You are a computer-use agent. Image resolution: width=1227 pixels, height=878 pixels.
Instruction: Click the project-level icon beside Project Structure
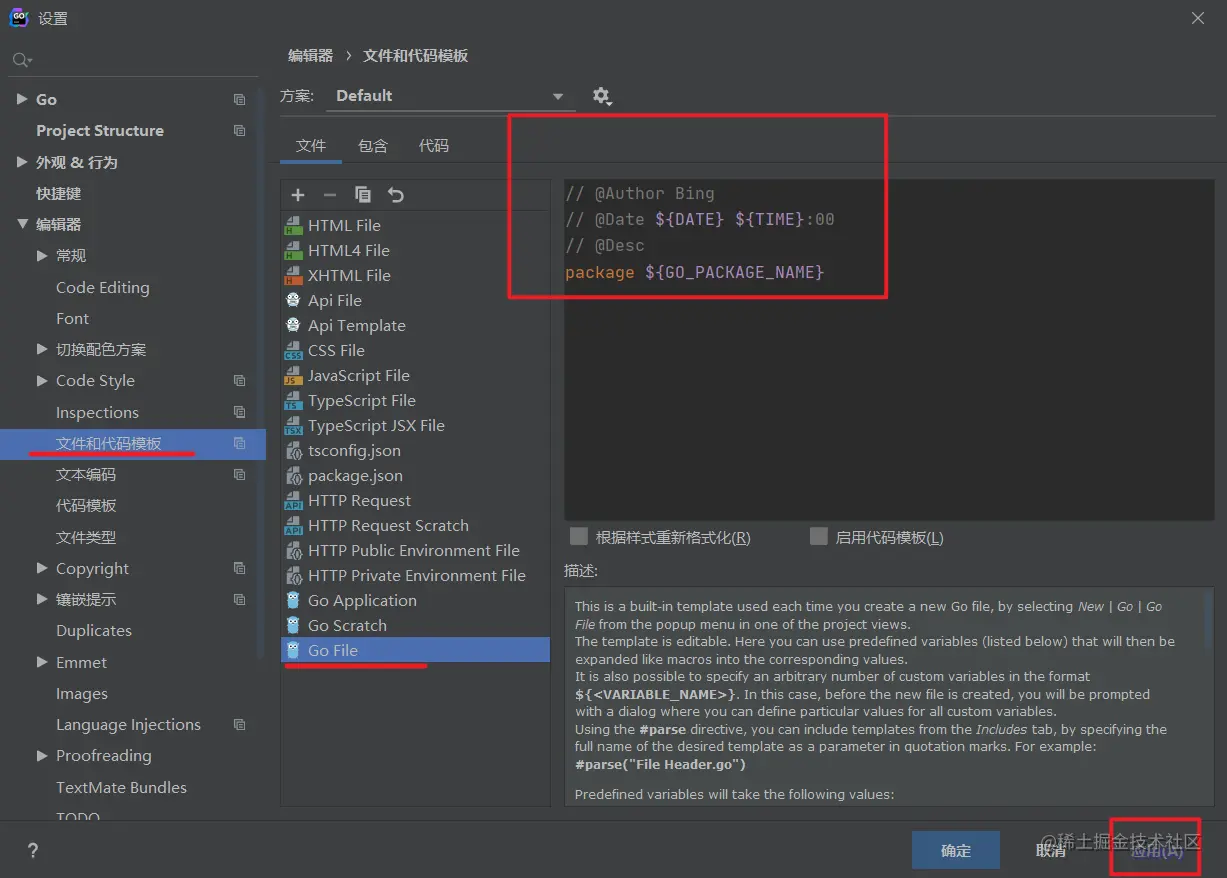coord(239,130)
